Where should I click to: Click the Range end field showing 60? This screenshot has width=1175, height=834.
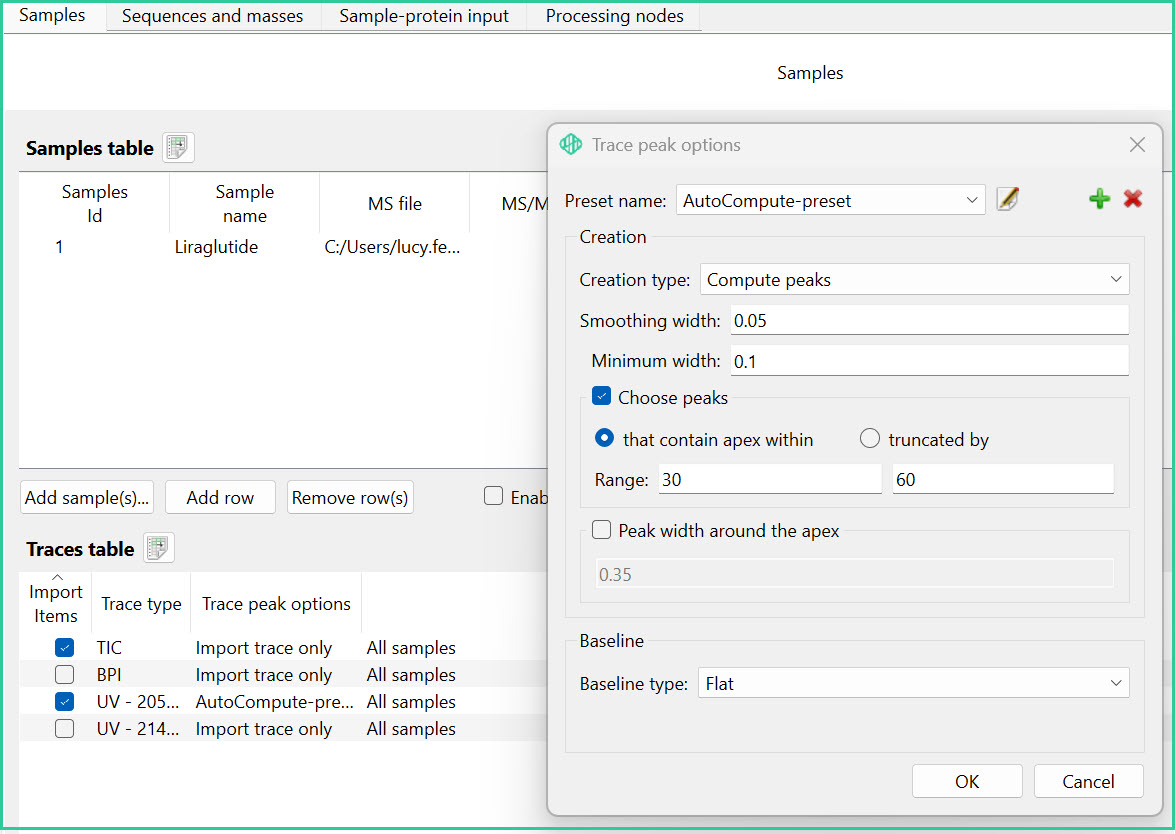pos(1003,480)
